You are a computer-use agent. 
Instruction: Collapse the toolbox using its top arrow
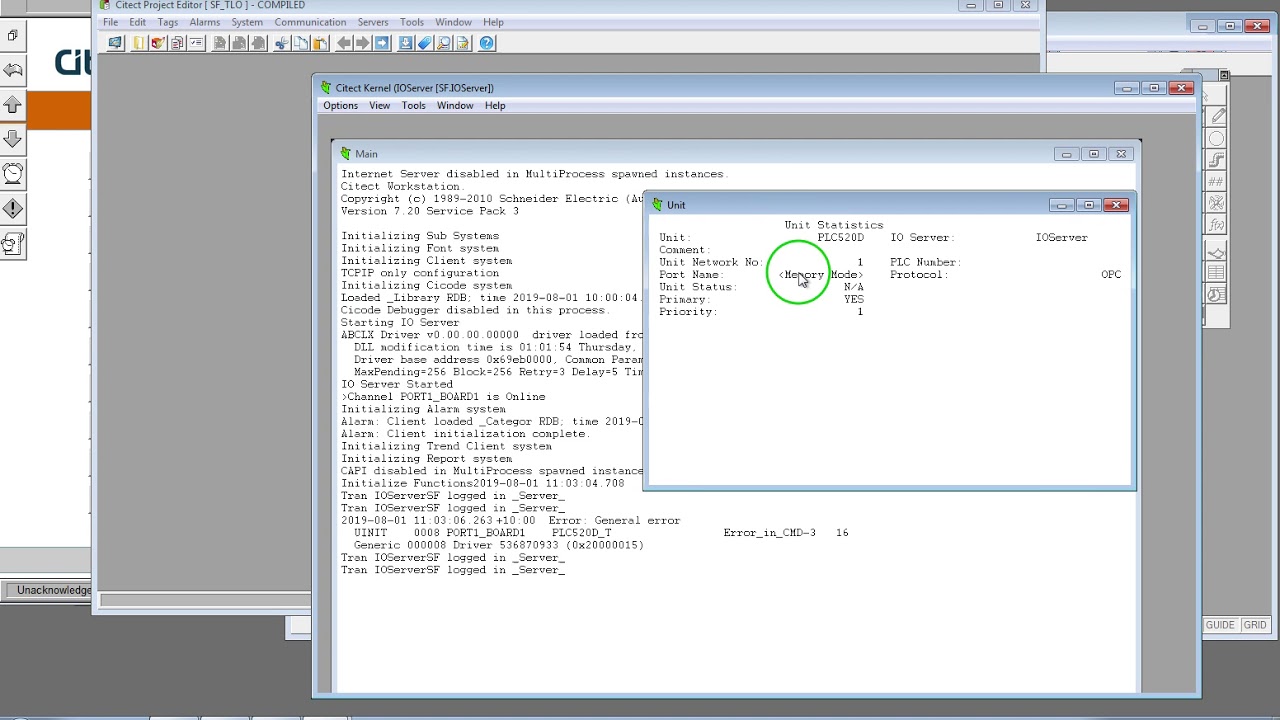[1224, 76]
